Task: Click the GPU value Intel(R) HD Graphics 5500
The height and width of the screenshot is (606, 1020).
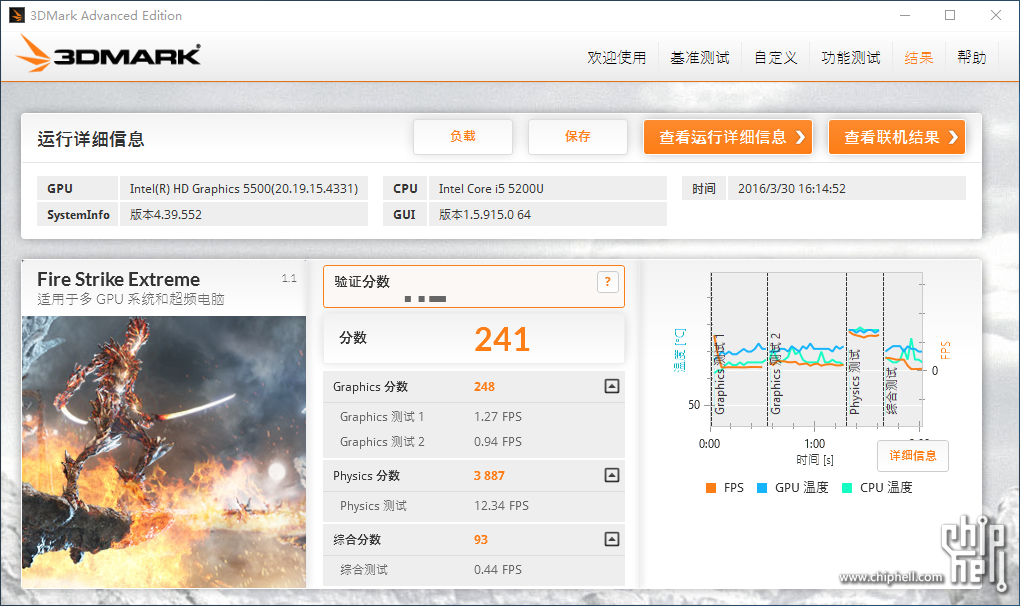Action: click(x=244, y=188)
